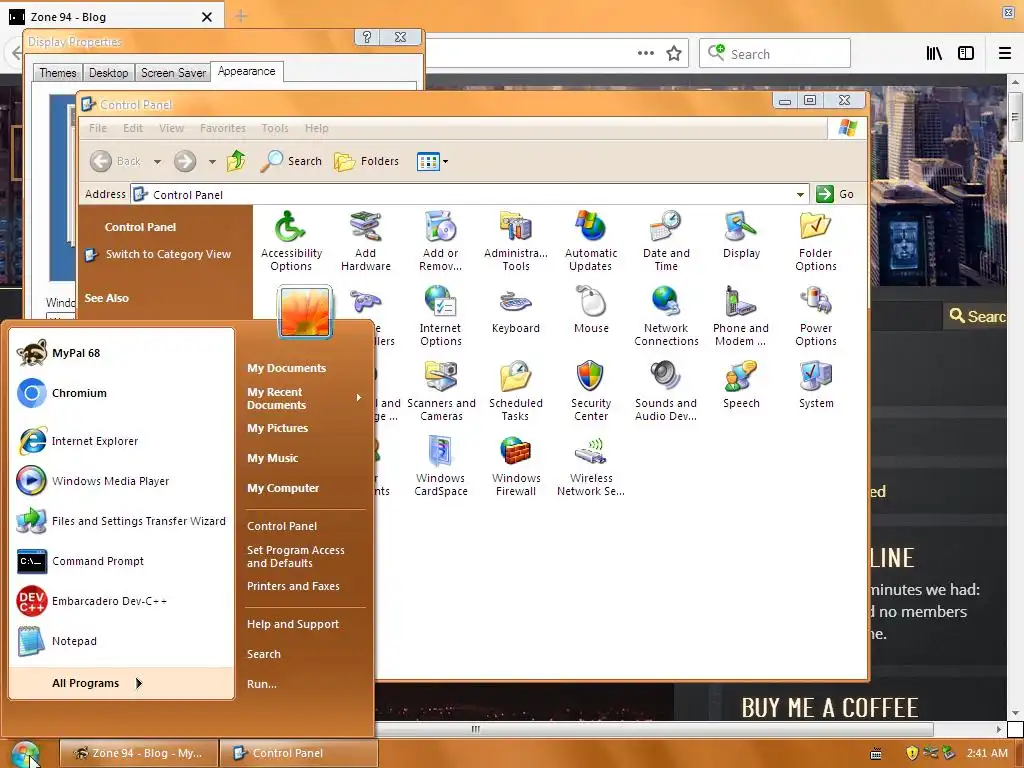
Task: Switch to Desktop tab in Display Properties
Action: coord(108,72)
